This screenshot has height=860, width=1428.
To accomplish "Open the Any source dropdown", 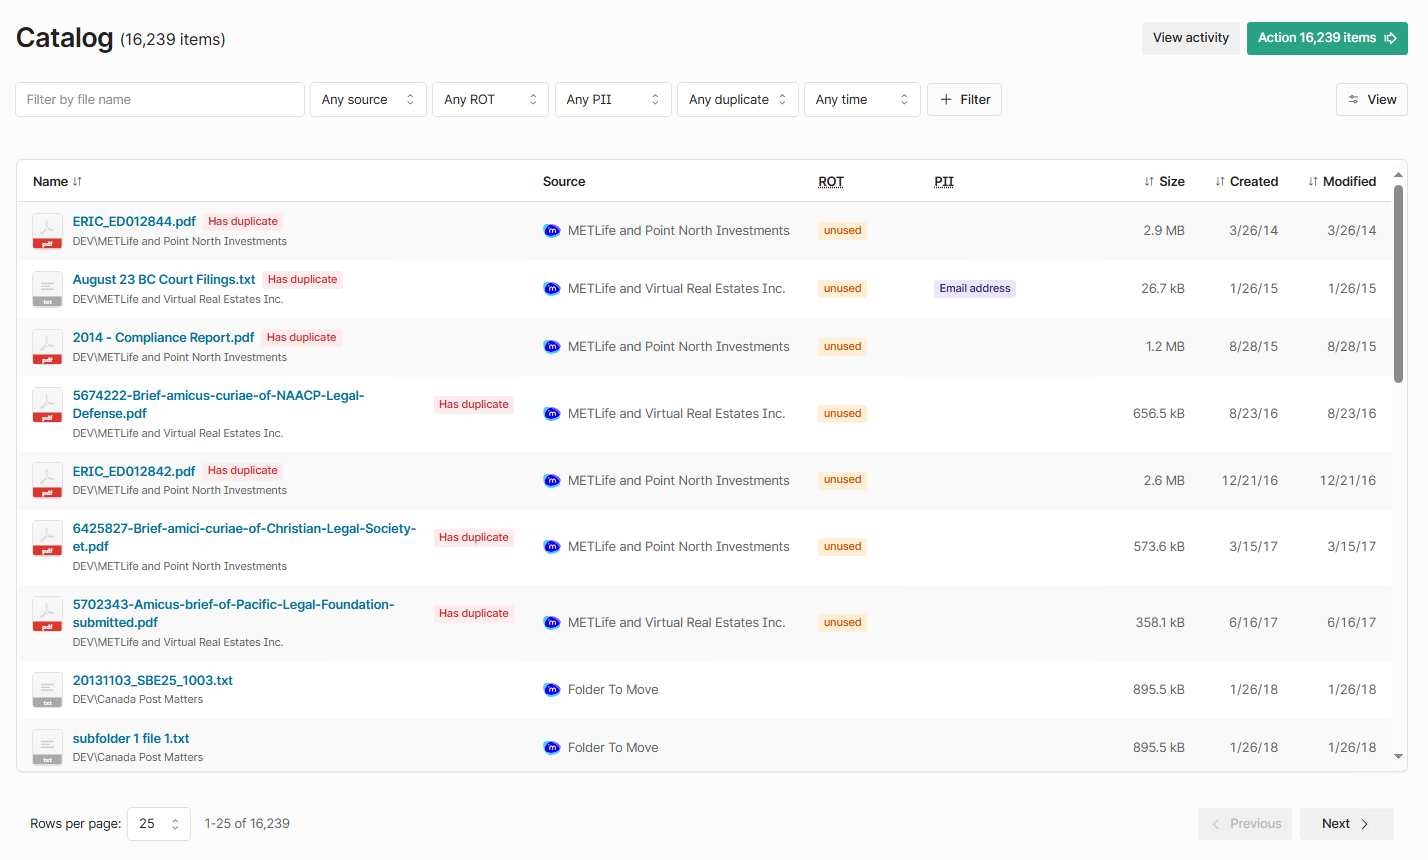I will pyautogui.click(x=368, y=100).
